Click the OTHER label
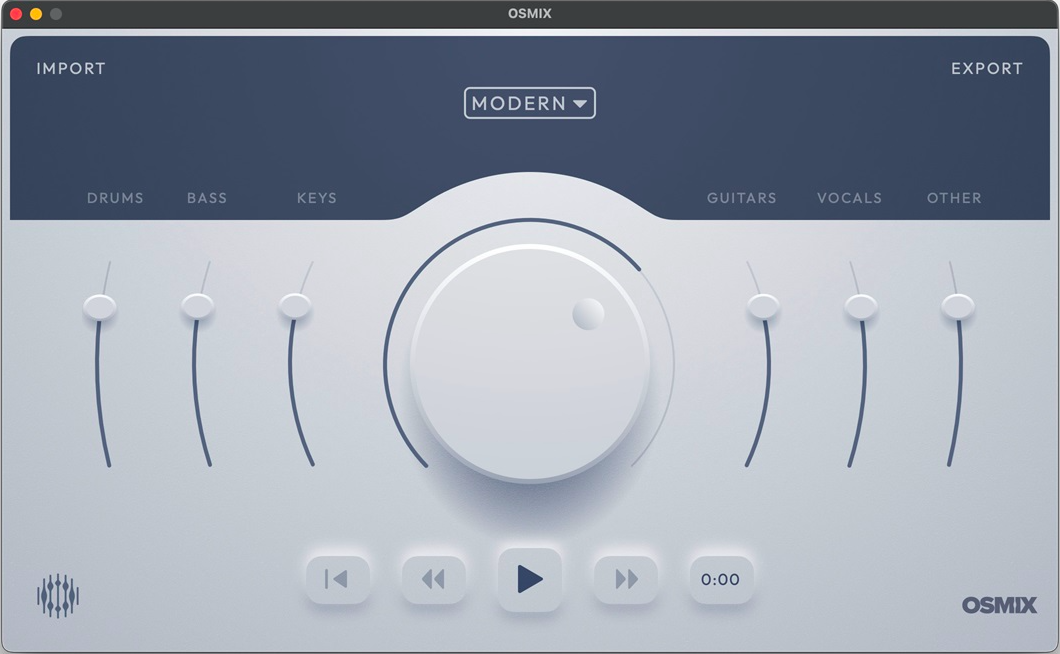This screenshot has height=654, width=1060. [954, 198]
